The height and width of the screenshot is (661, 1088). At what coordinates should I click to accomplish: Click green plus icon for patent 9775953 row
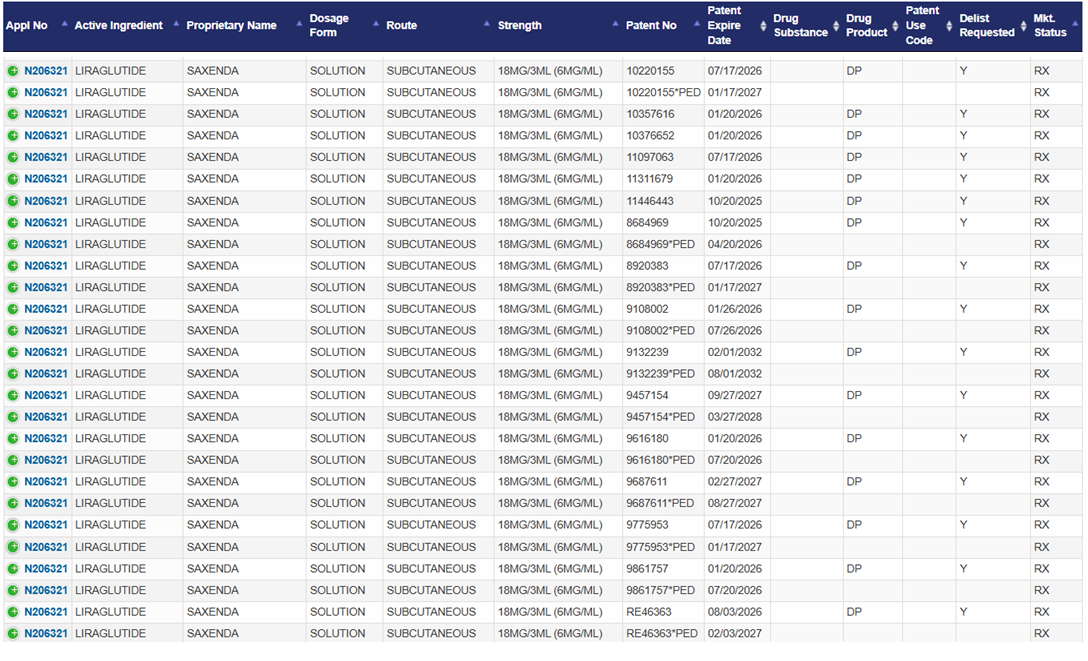(x=13, y=525)
